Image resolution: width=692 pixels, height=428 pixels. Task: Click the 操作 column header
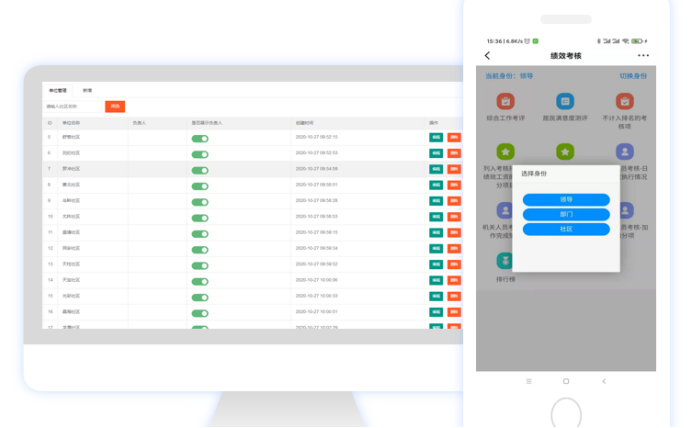click(433, 123)
